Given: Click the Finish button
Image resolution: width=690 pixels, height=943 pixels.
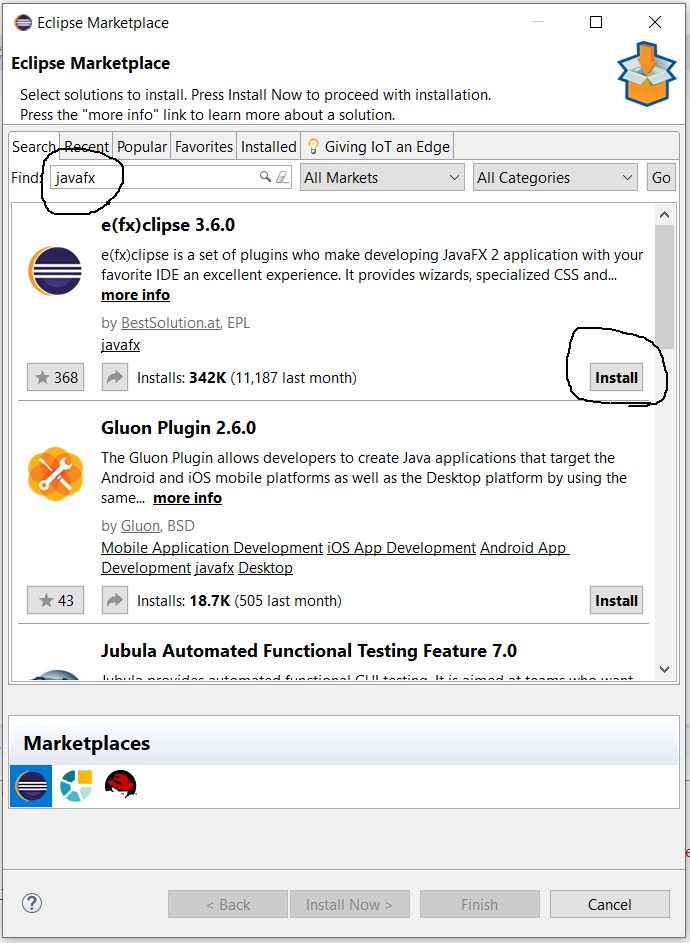Looking at the screenshot, I should coord(479,904).
